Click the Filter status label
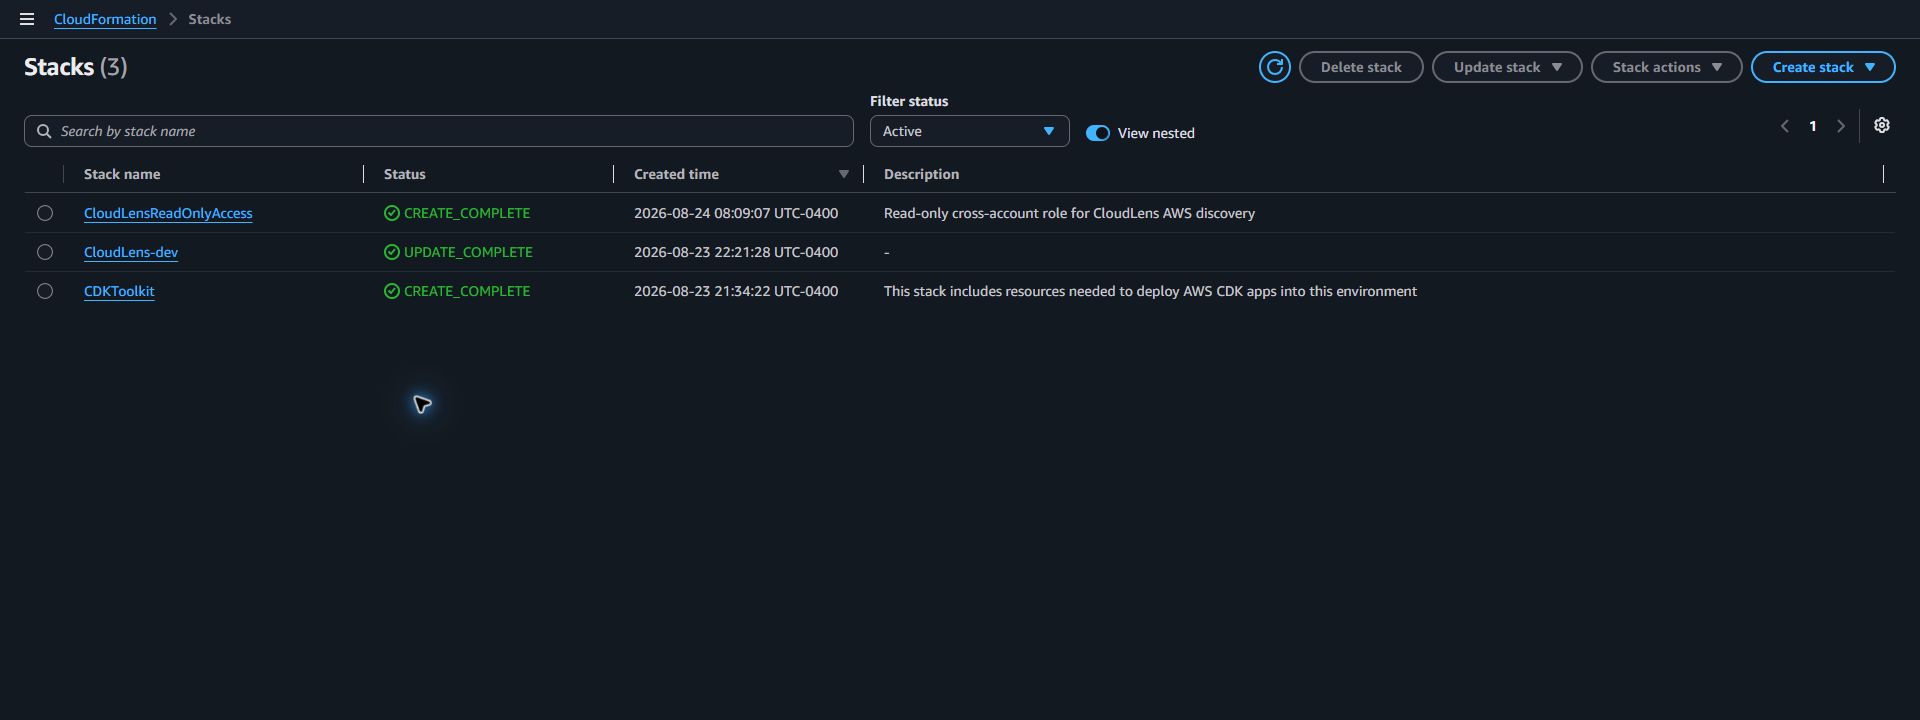 (909, 101)
